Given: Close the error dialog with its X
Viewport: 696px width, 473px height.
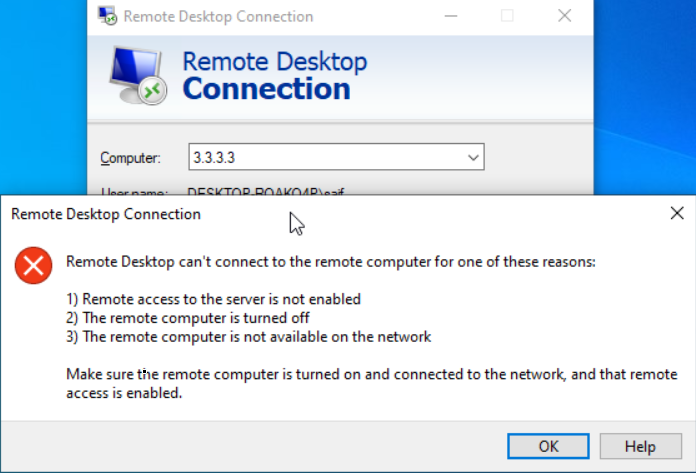Looking at the screenshot, I should (x=677, y=213).
